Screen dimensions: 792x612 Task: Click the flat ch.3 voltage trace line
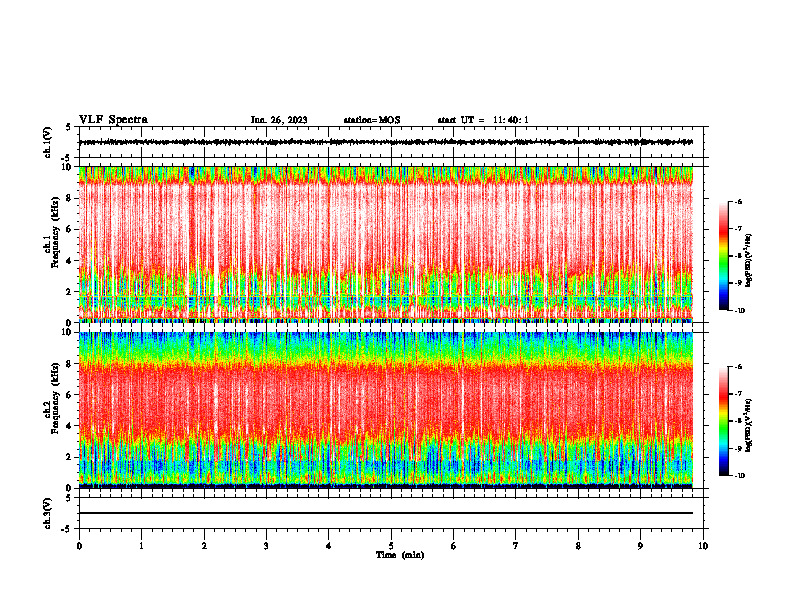click(386, 513)
